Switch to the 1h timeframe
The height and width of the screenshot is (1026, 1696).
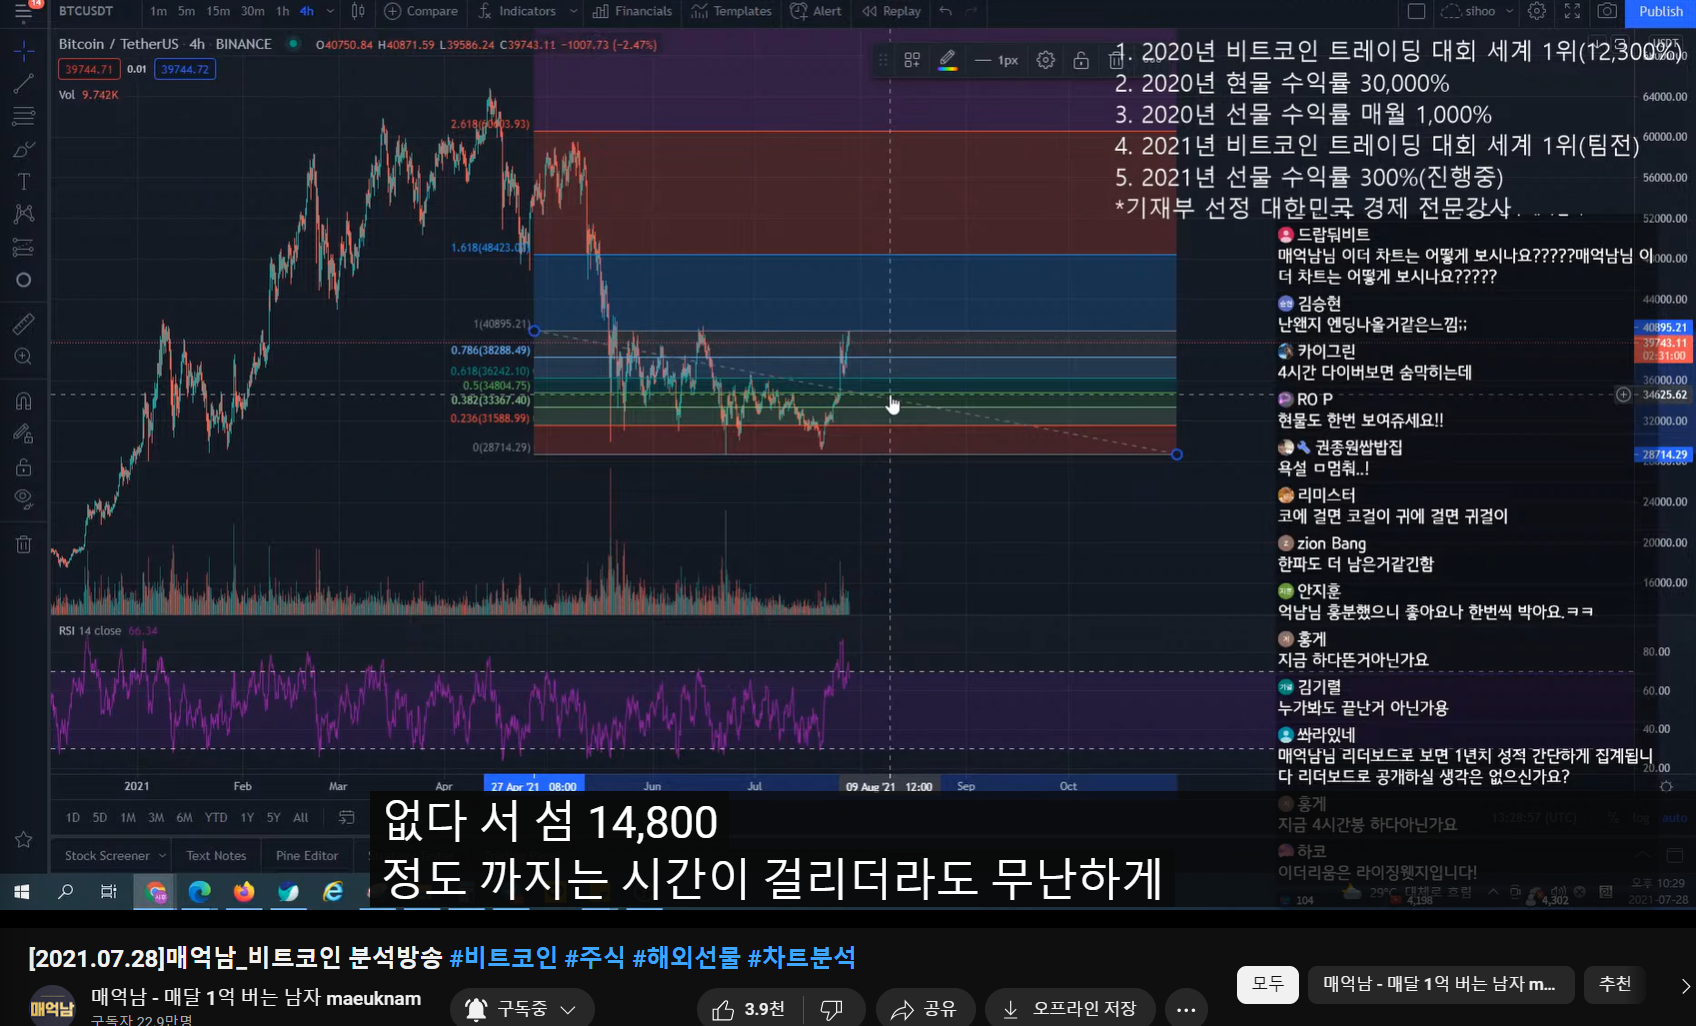point(282,11)
